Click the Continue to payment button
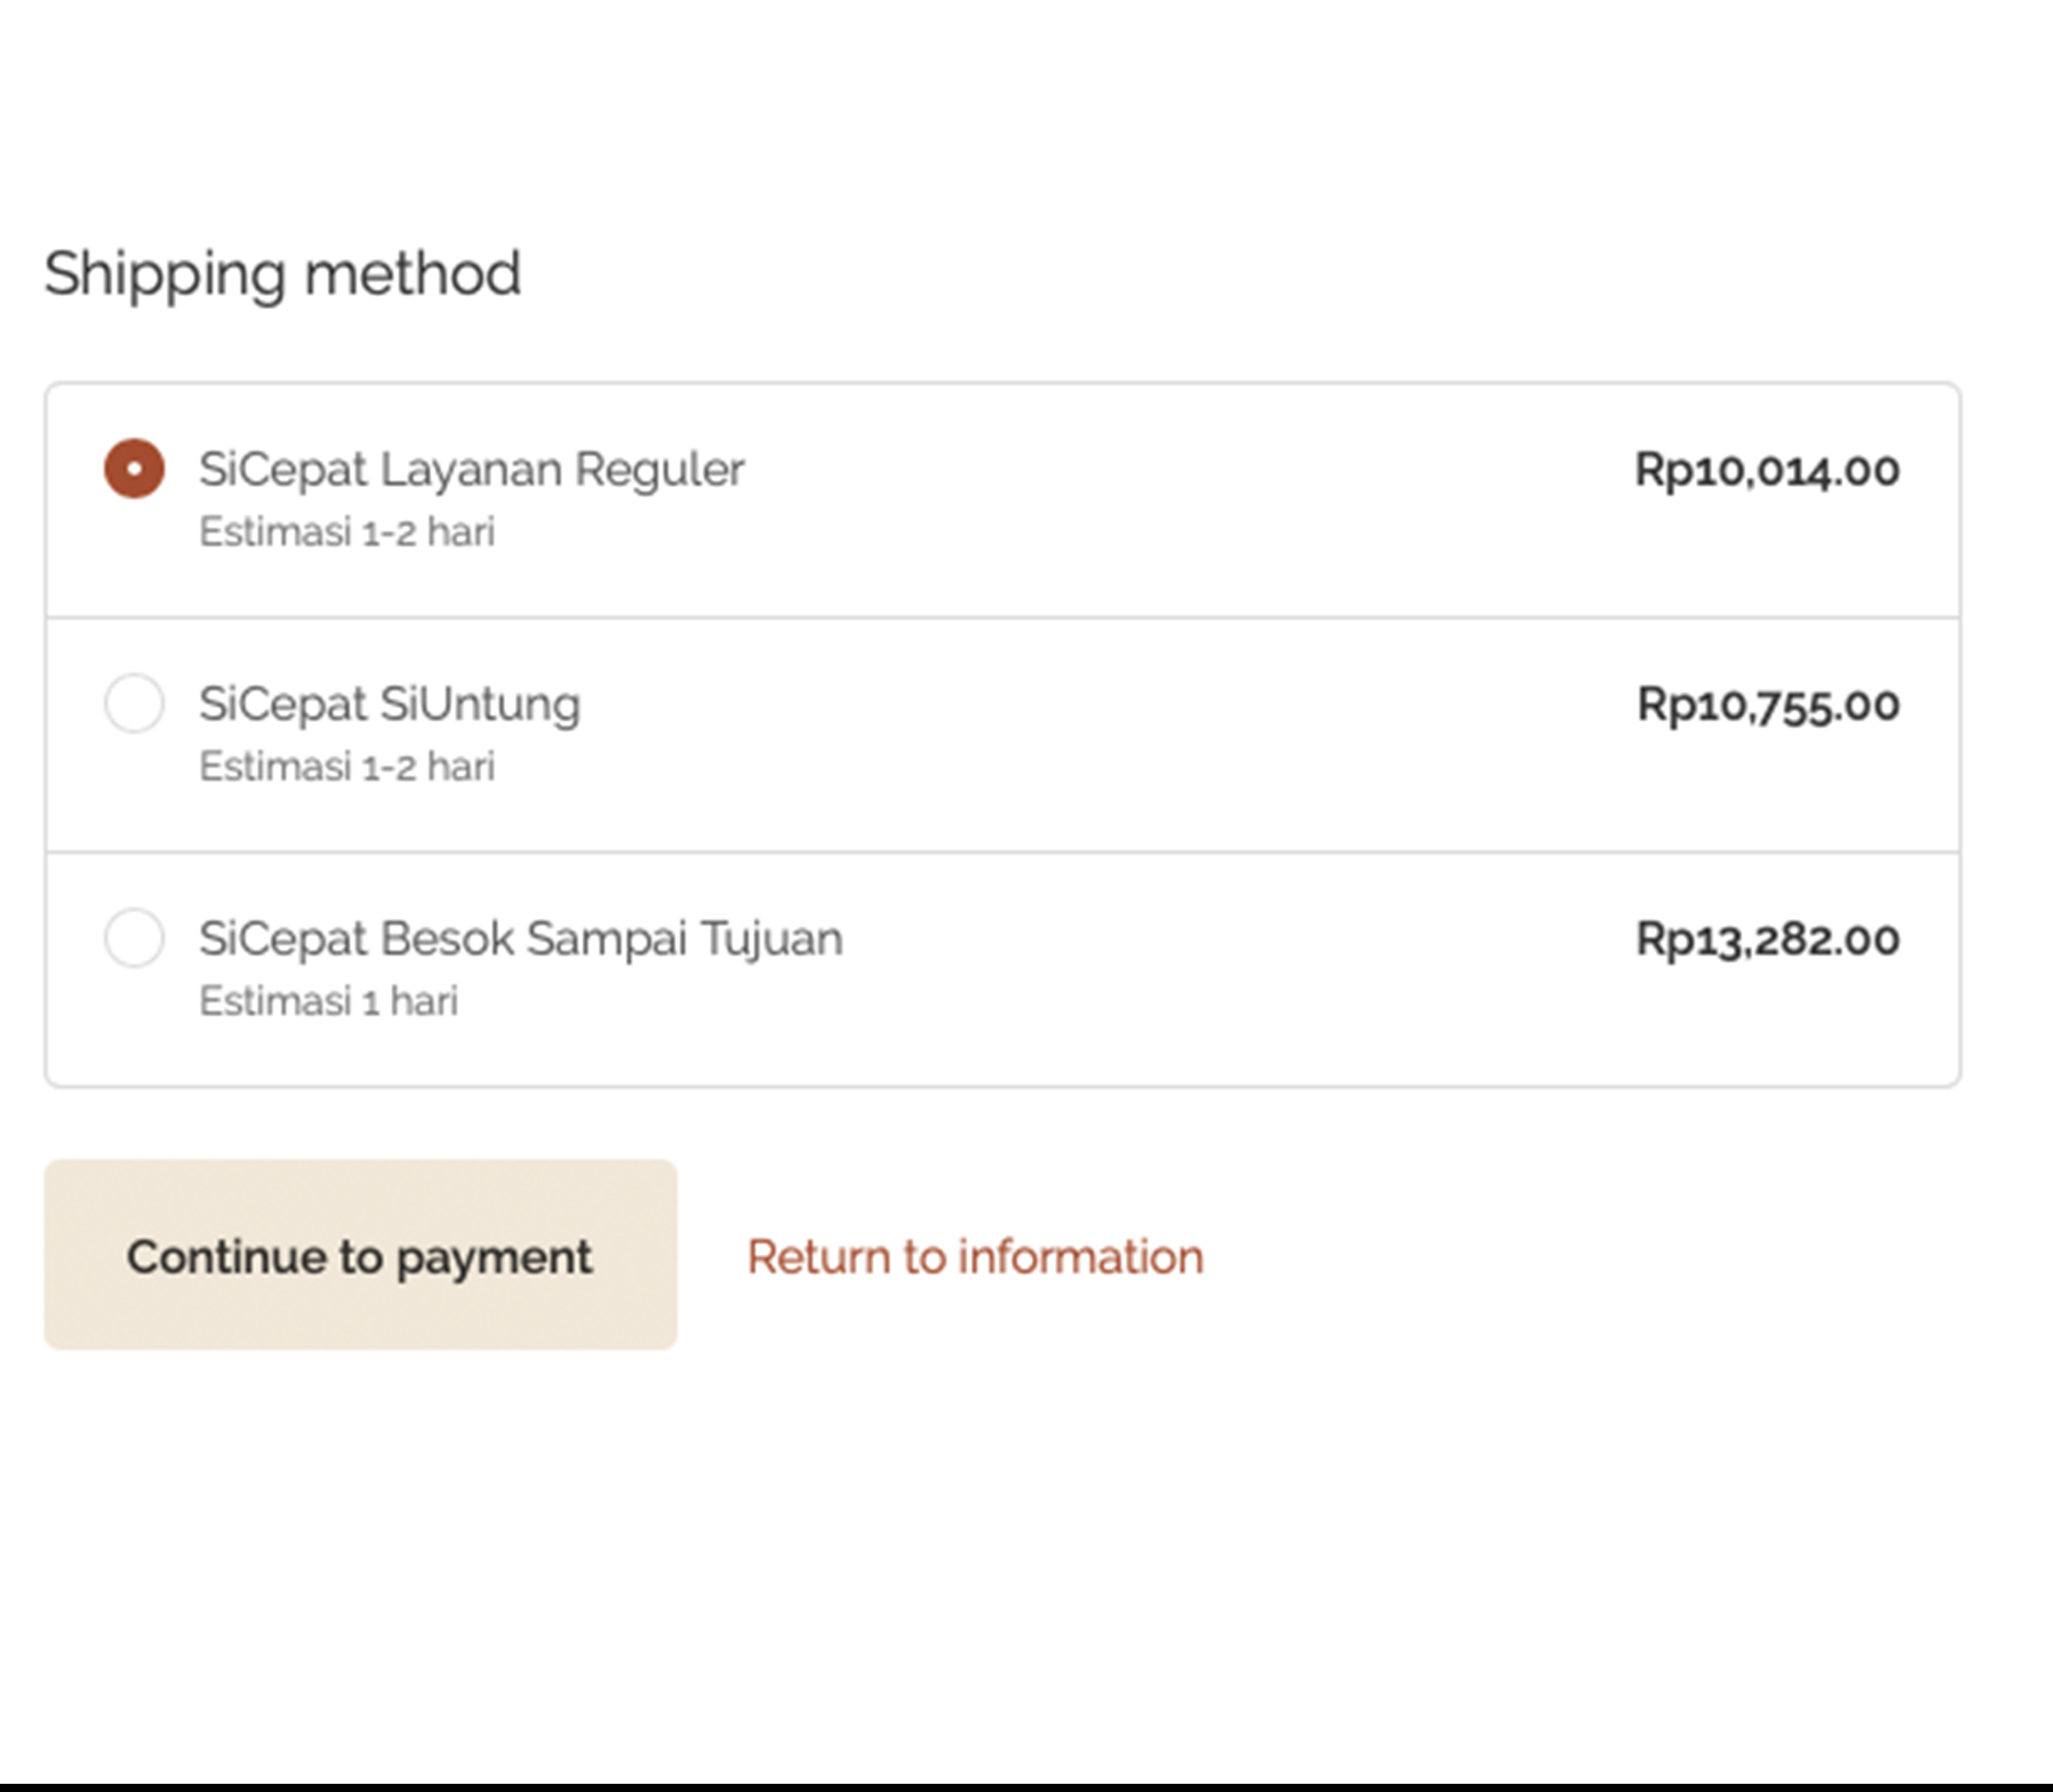The width and height of the screenshot is (2053, 1792). pos(360,1255)
